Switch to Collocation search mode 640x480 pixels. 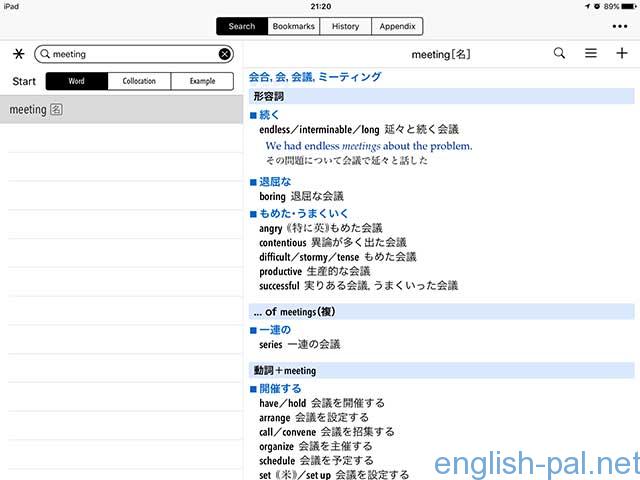pyautogui.click(x=139, y=82)
